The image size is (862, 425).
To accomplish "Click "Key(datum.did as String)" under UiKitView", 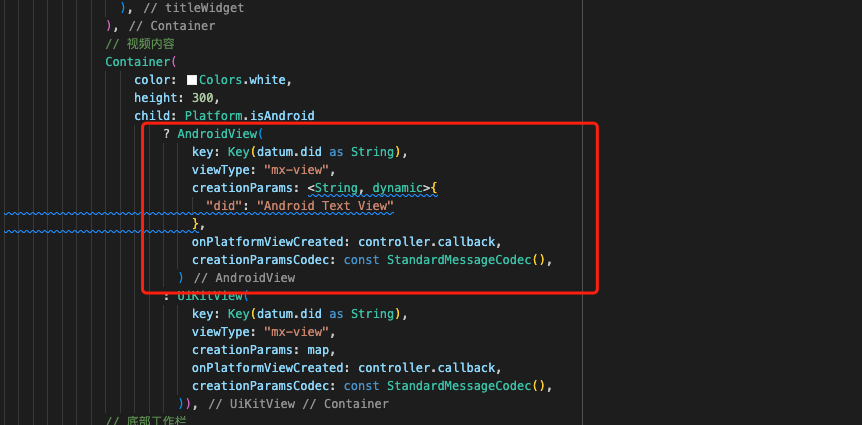I will click(x=315, y=314).
